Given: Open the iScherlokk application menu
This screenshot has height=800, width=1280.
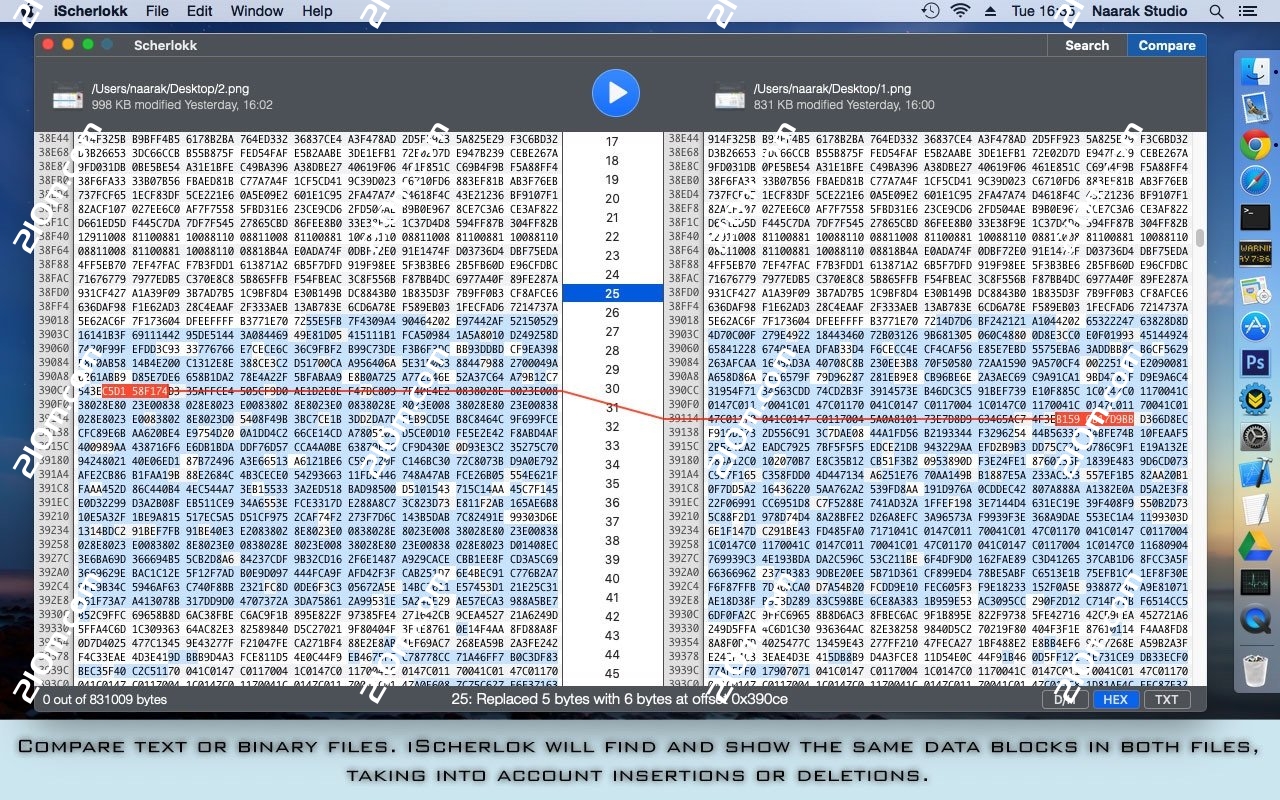Looking at the screenshot, I should [91, 11].
